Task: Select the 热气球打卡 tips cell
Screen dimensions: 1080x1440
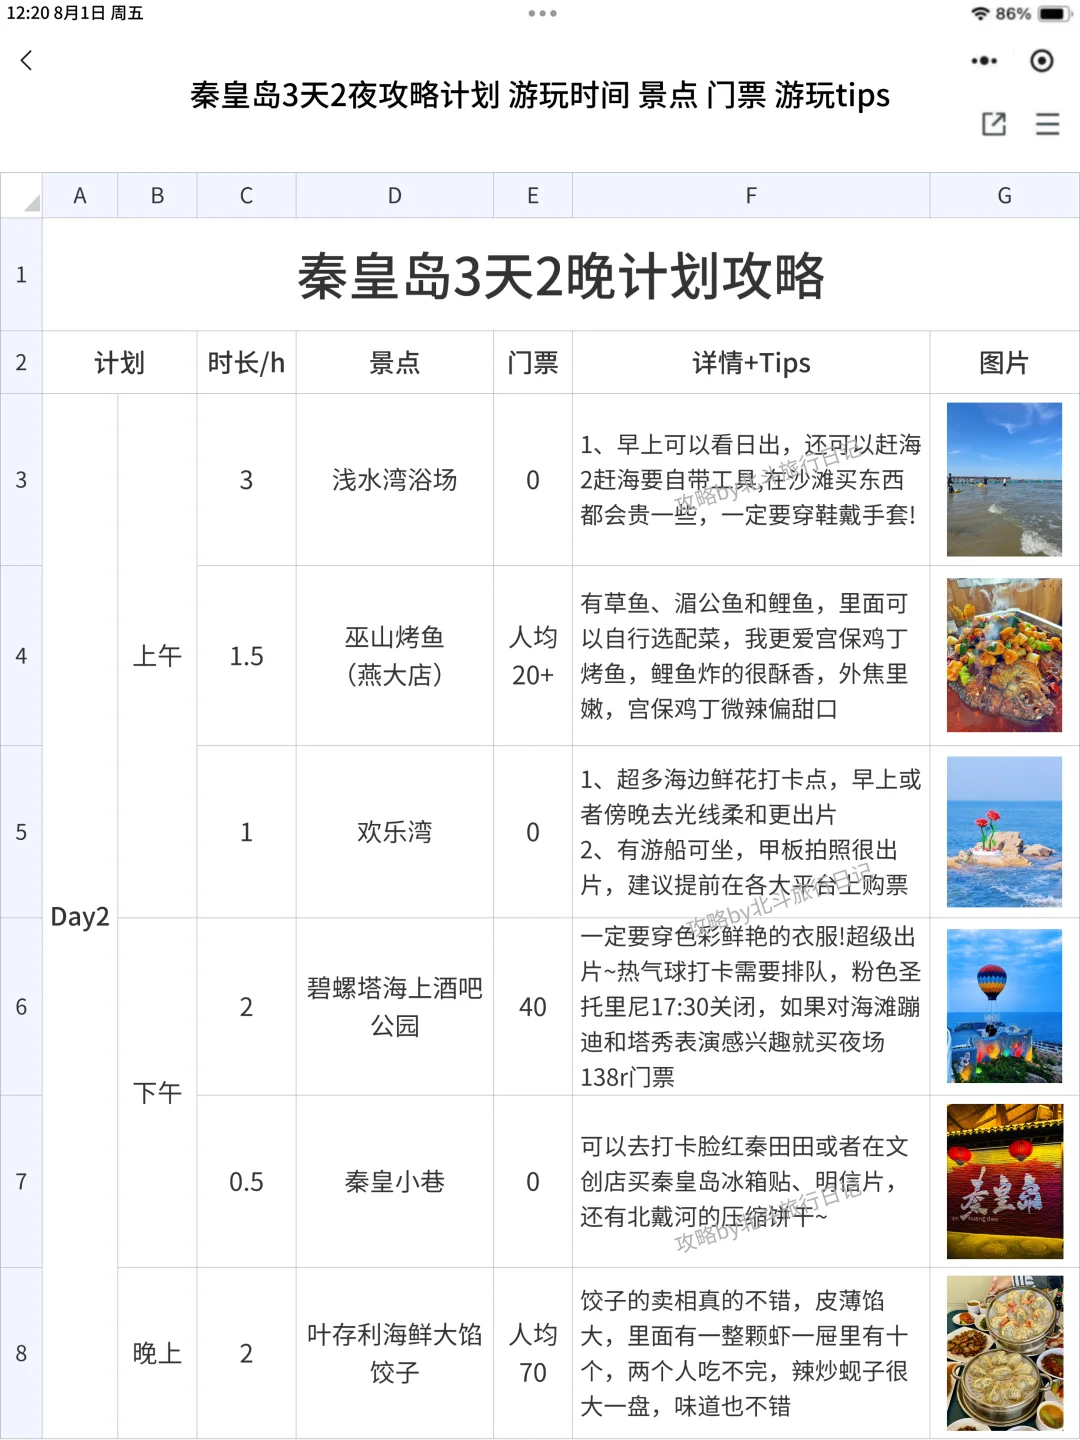Action: (751, 1007)
